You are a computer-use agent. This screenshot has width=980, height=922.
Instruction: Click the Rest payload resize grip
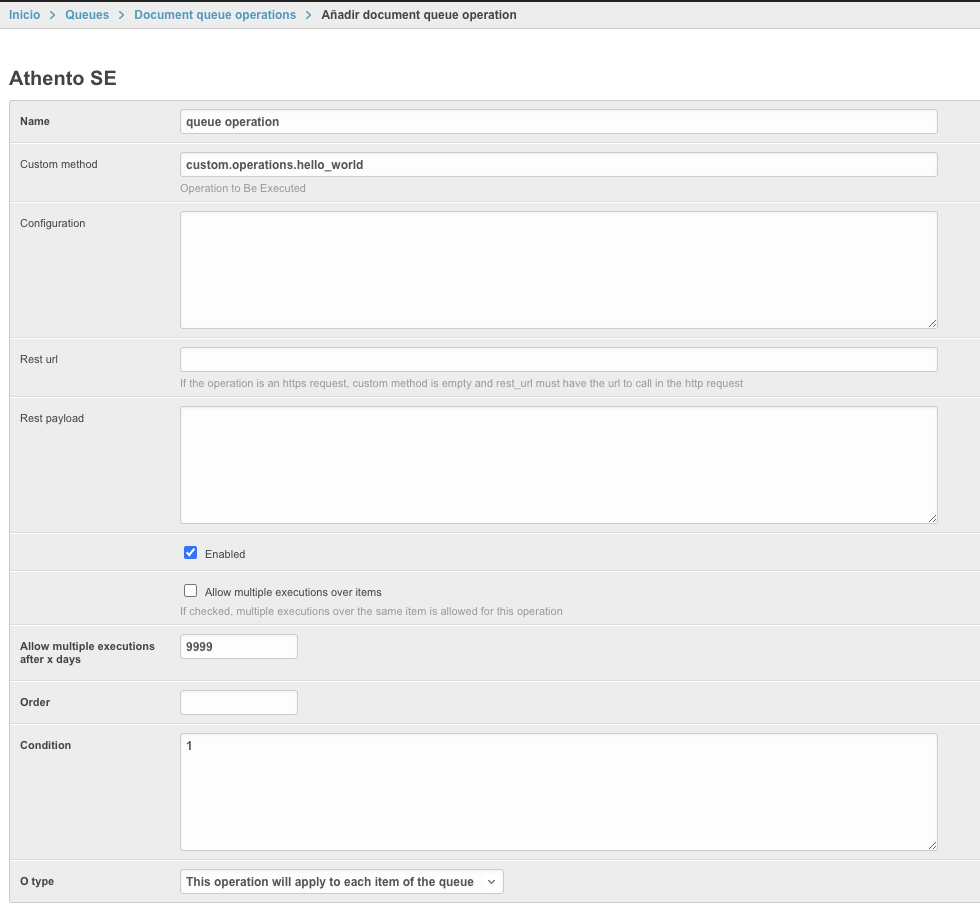point(932,517)
